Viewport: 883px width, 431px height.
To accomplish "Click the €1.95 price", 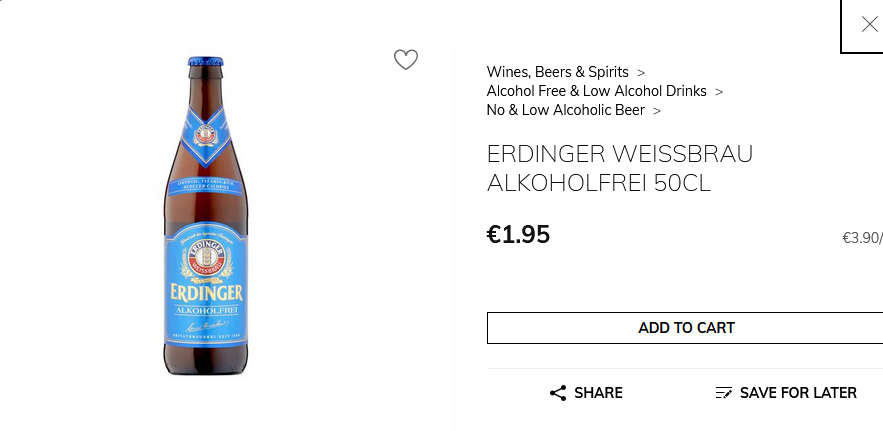I will 518,235.
